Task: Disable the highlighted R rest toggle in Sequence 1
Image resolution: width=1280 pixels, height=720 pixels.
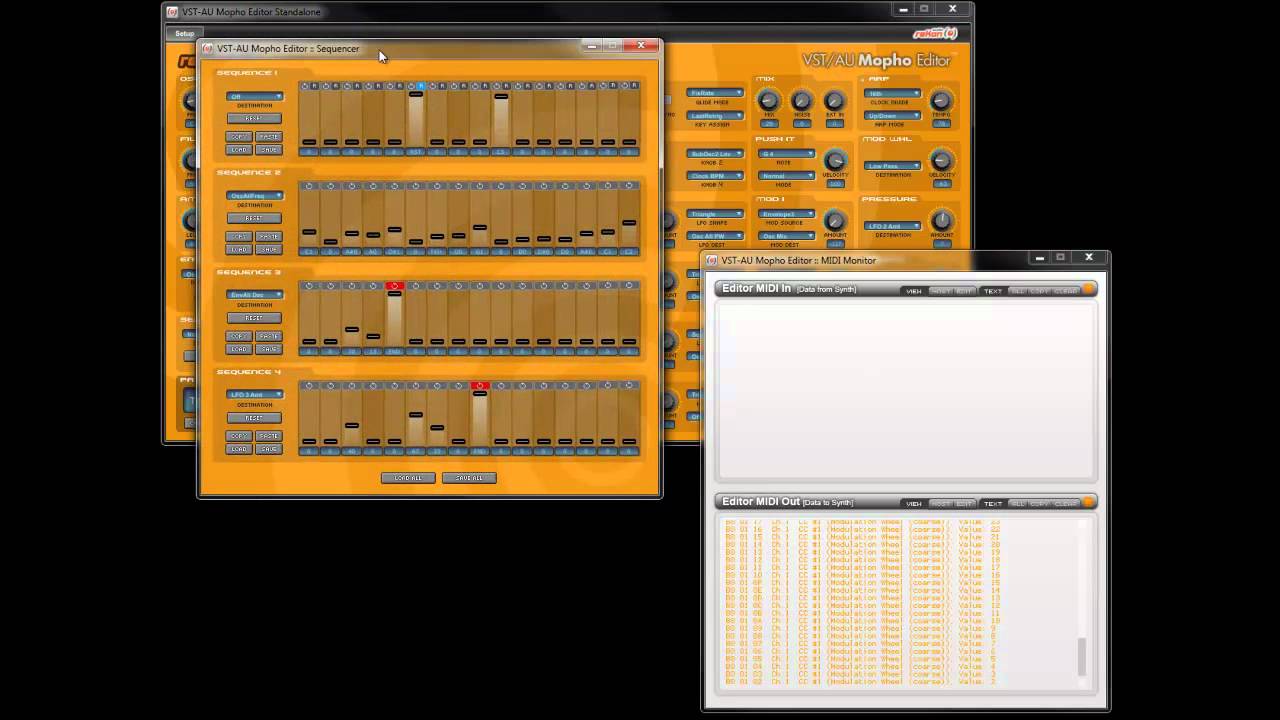Action: point(421,86)
